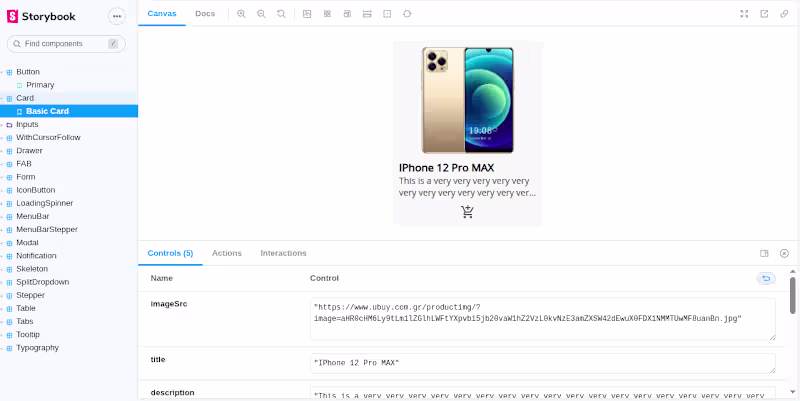Click the title control field
This screenshot has width=800, height=401.
[x=543, y=363]
